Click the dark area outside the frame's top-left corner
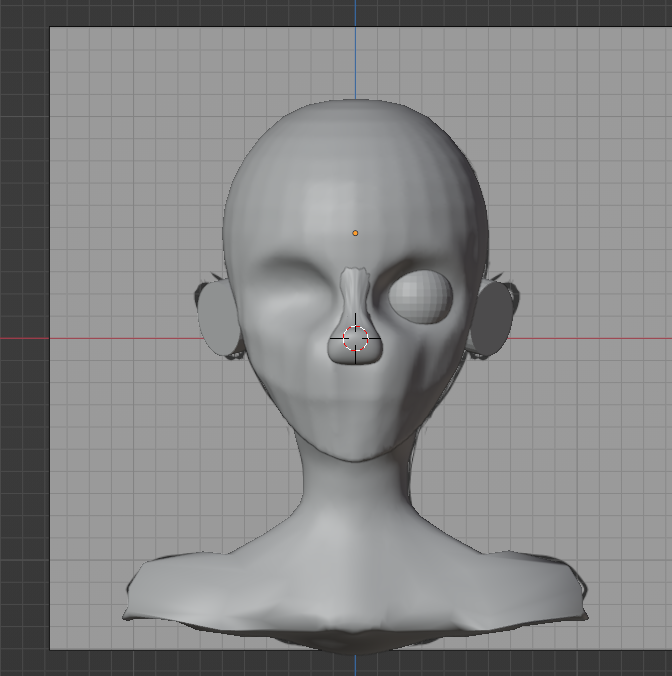The image size is (672, 676). [22, 14]
